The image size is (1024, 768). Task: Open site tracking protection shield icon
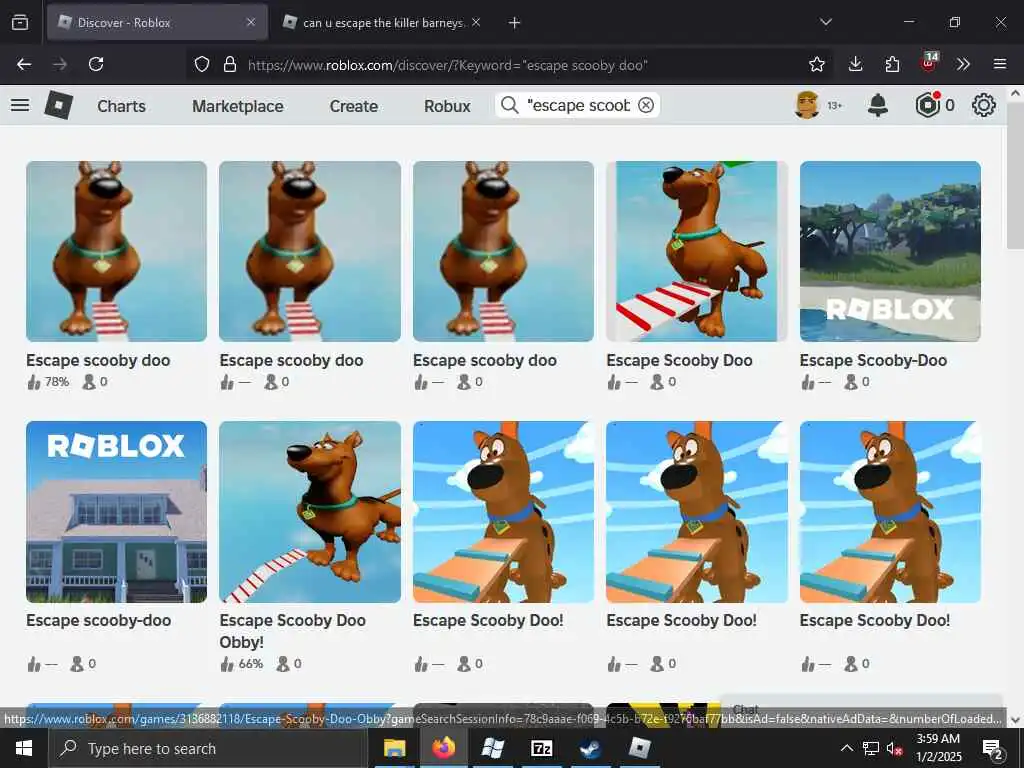202,64
